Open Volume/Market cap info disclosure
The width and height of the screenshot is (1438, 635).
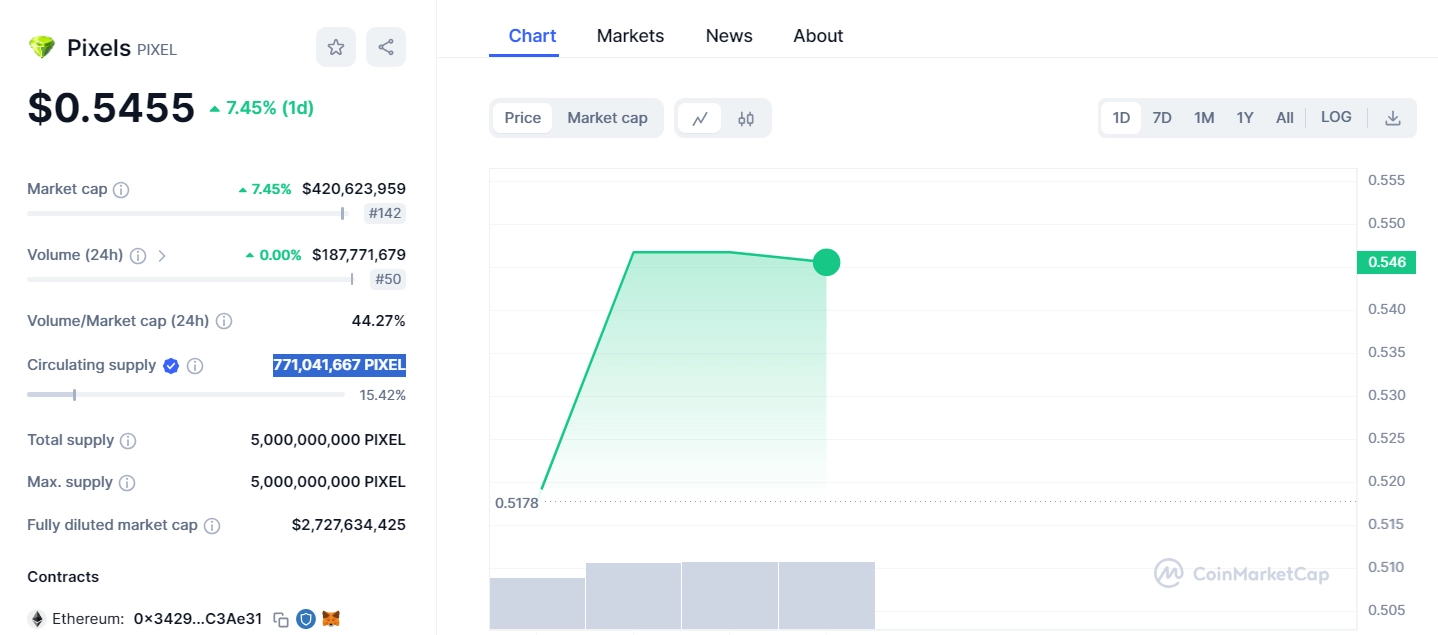pyautogui.click(x=223, y=320)
